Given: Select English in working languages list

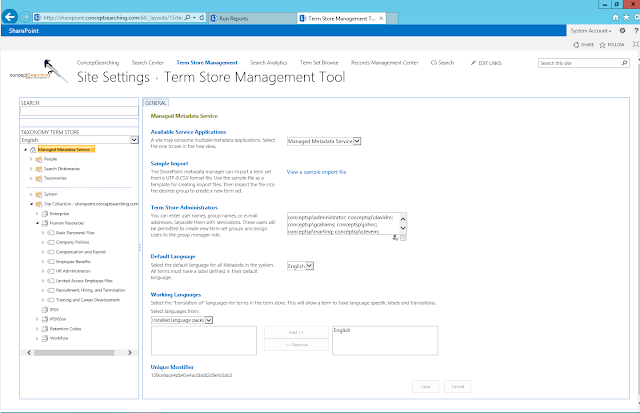Looking at the screenshot, I should click(342, 331).
